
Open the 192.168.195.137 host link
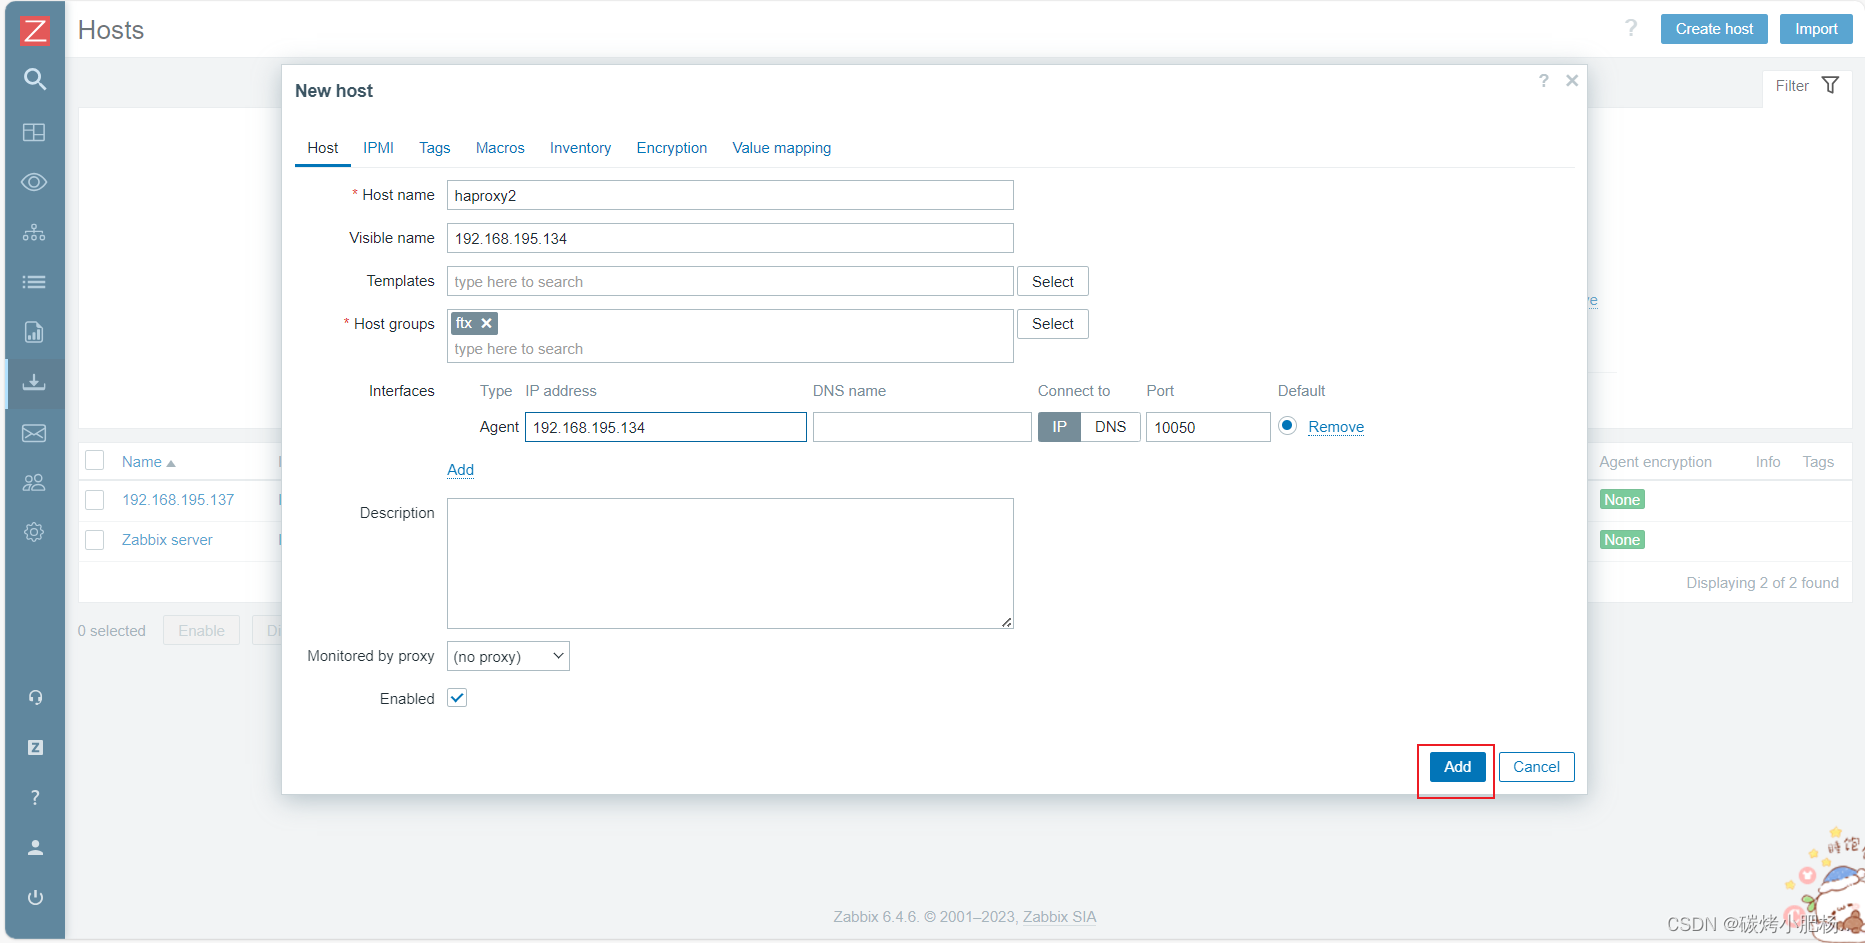pyautogui.click(x=178, y=500)
